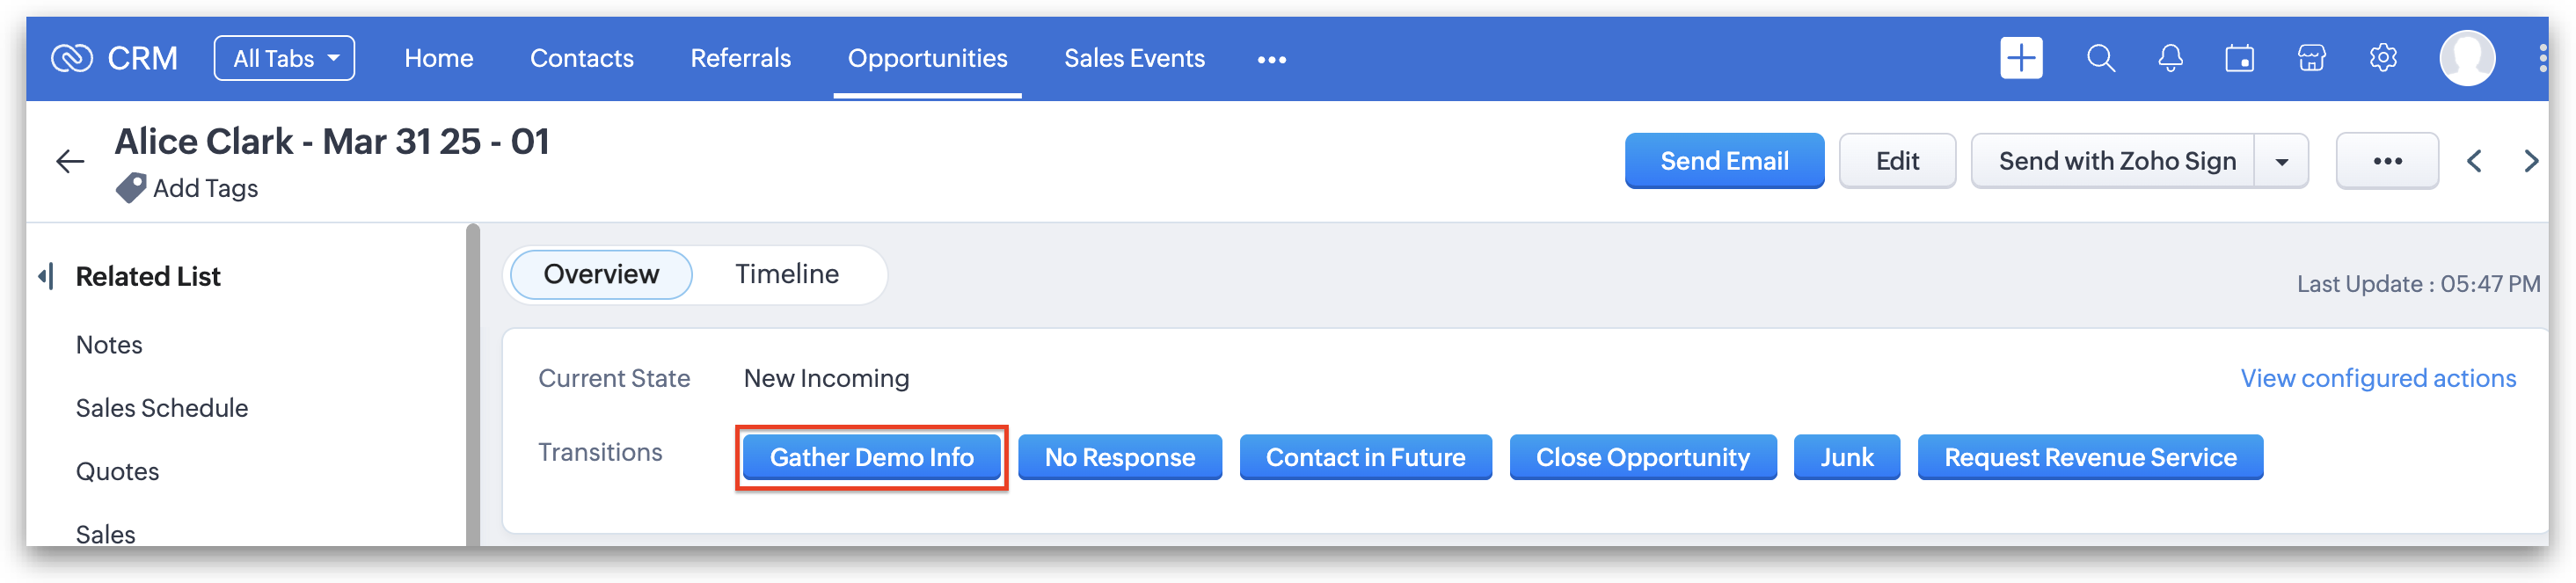This screenshot has height=583, width=2576.
Task: Show more modules via ellipsis
Action: [x=1271, y=59]
